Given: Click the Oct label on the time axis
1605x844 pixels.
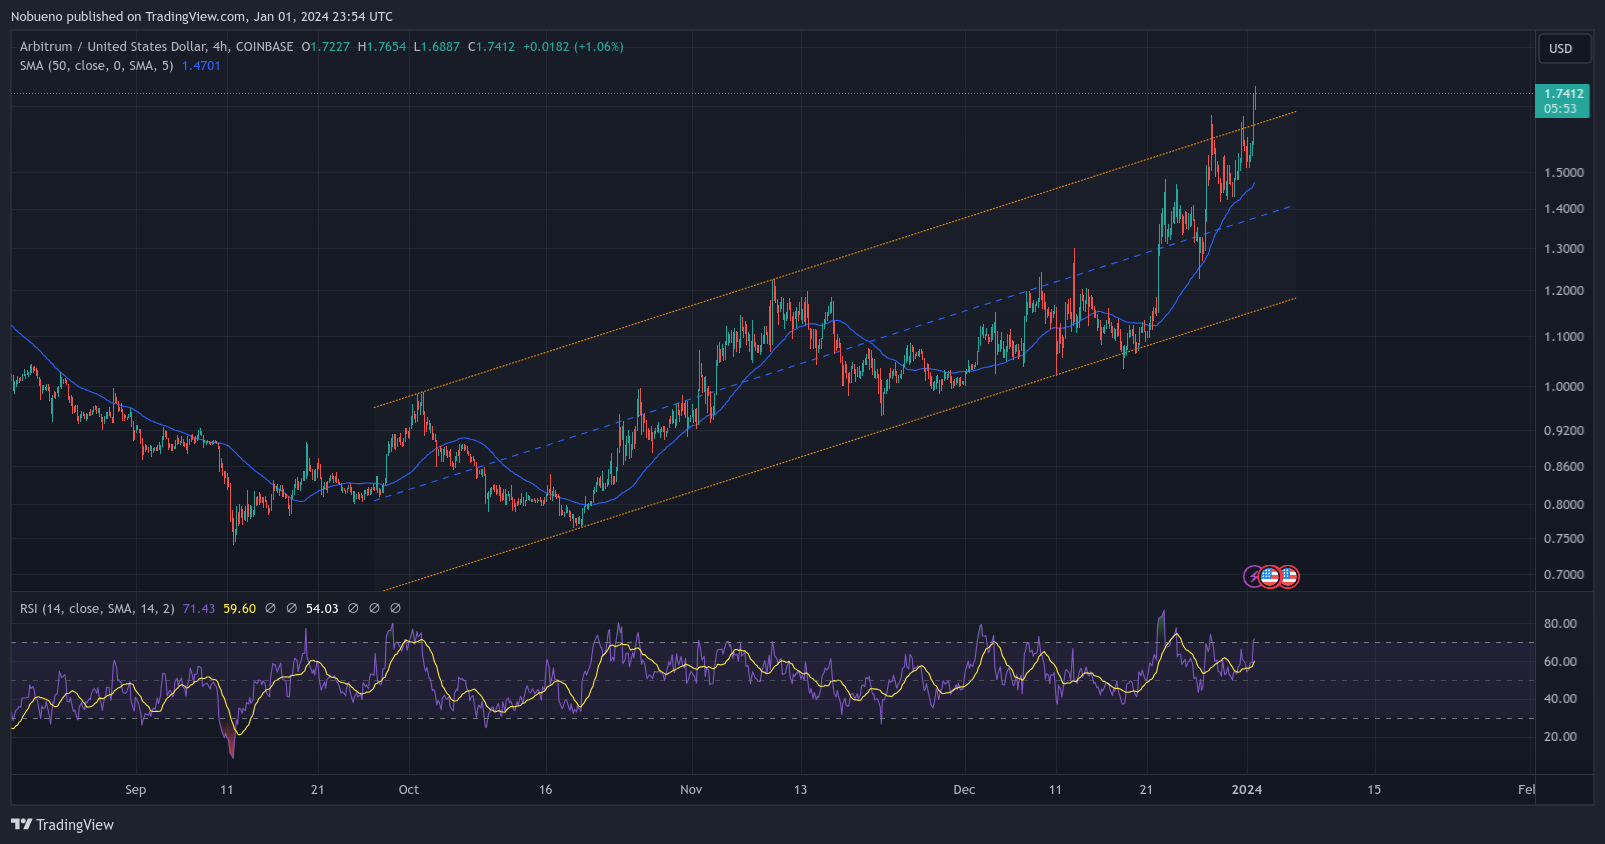Looking at the screenshot, I should click(409, 790).
